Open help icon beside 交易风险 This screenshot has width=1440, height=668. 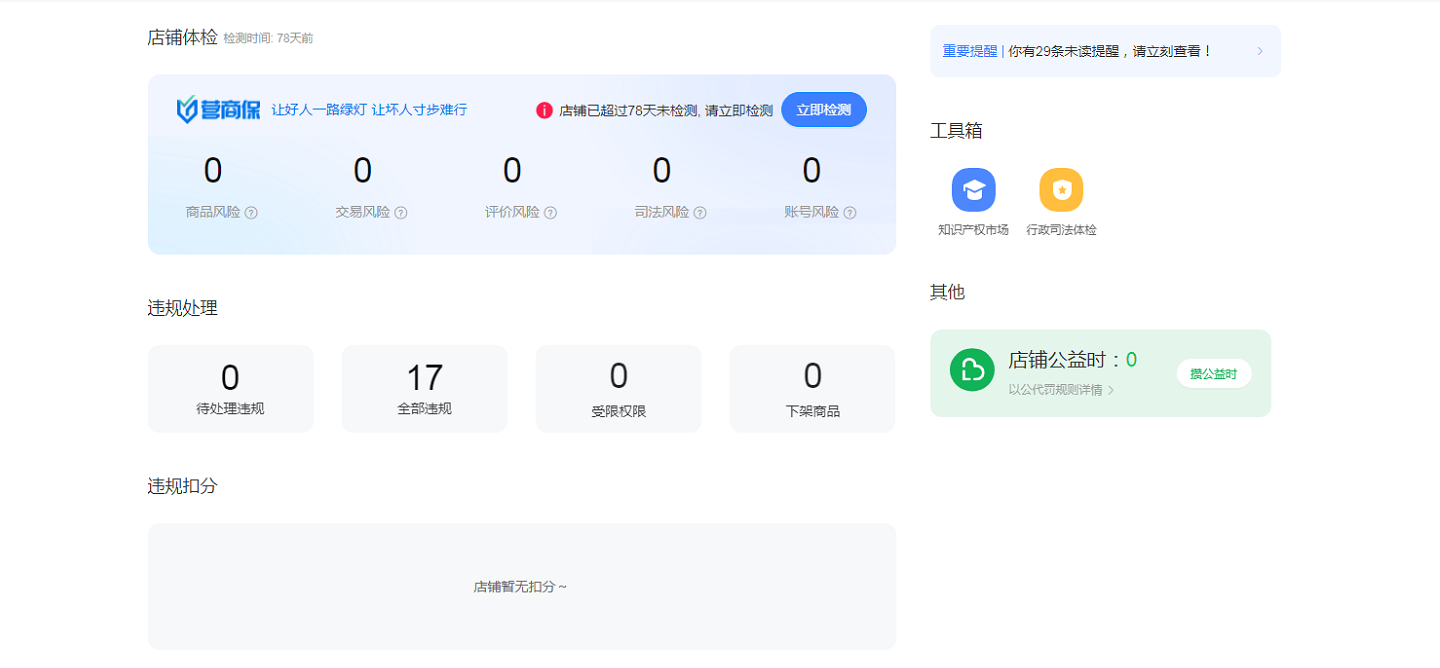[x=401, y=213]
